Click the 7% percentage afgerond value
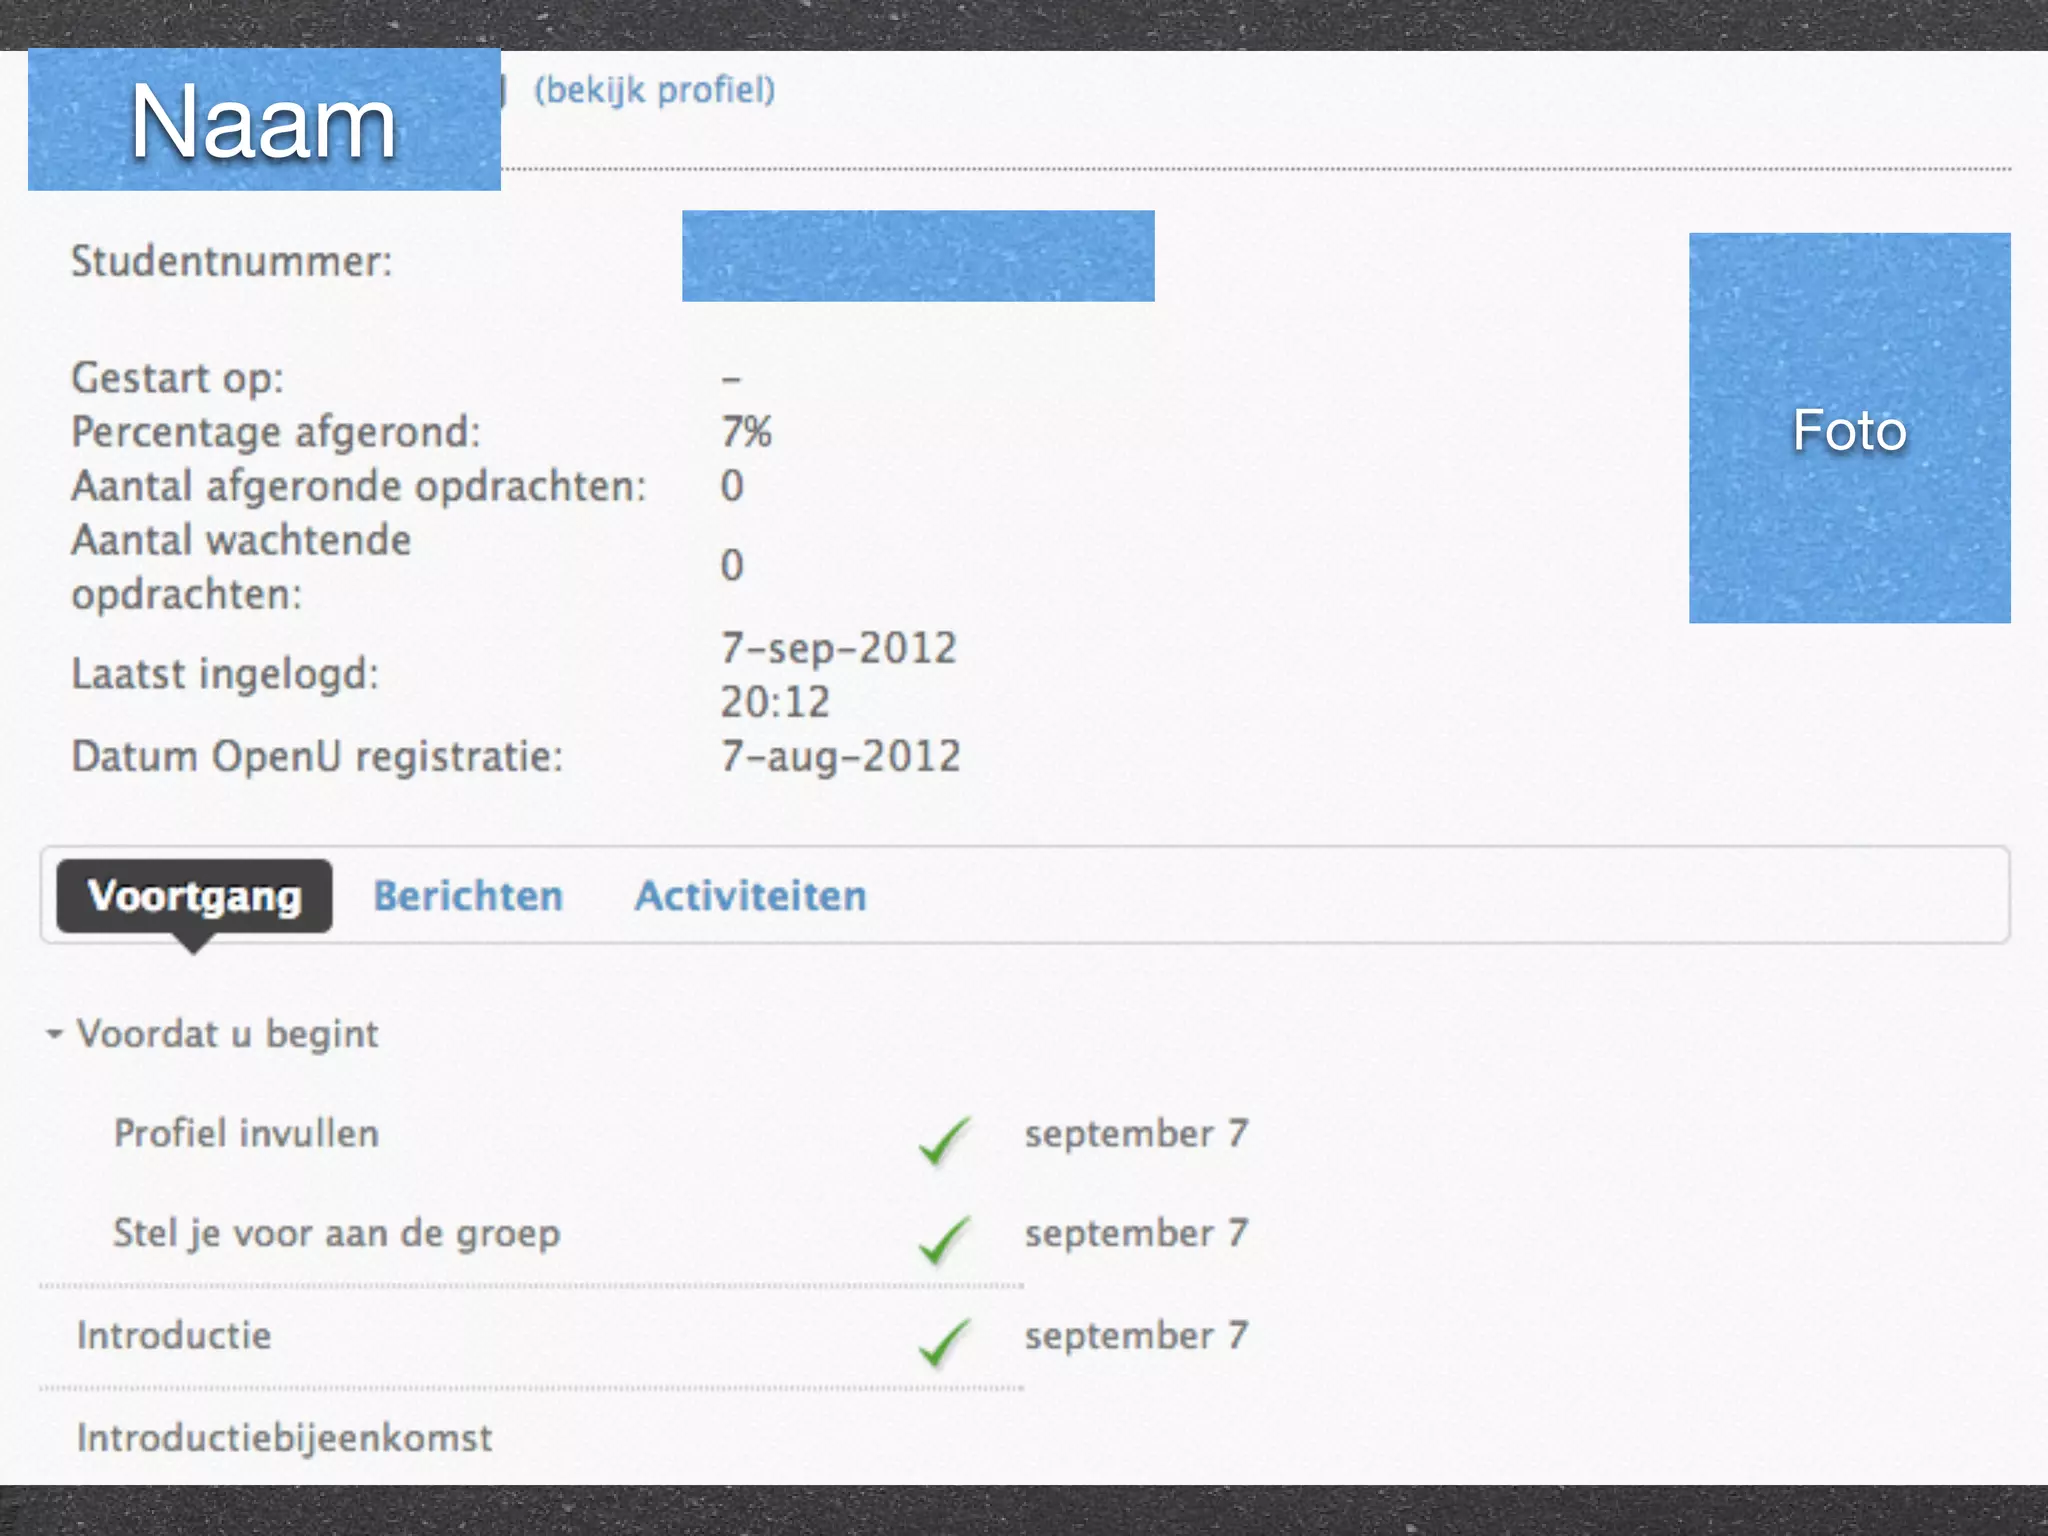Image resolution: width=2048 pixels, height=1536 pixels. (746, 432)
